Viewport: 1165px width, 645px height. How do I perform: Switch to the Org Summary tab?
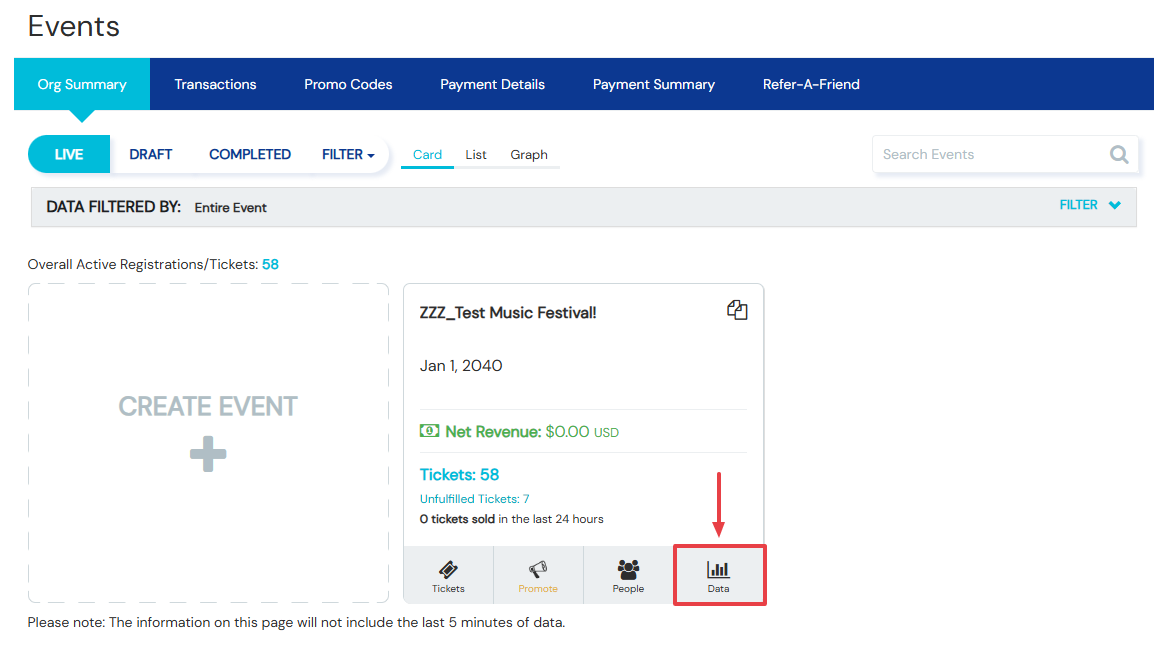(82, 84)
